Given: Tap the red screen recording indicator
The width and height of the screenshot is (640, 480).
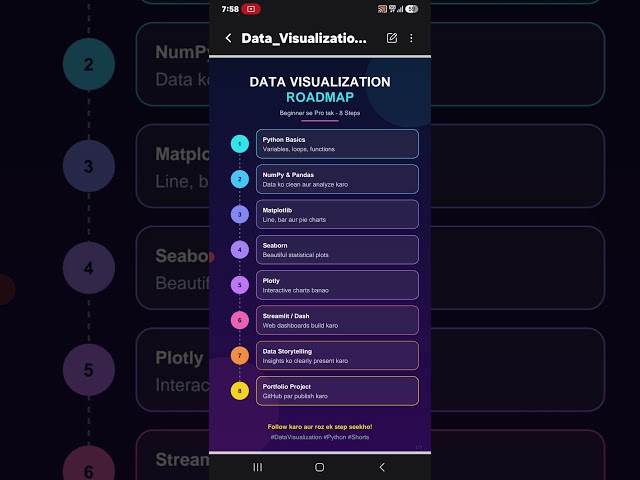Looking at the screenshot, I should tap(251, 9).
